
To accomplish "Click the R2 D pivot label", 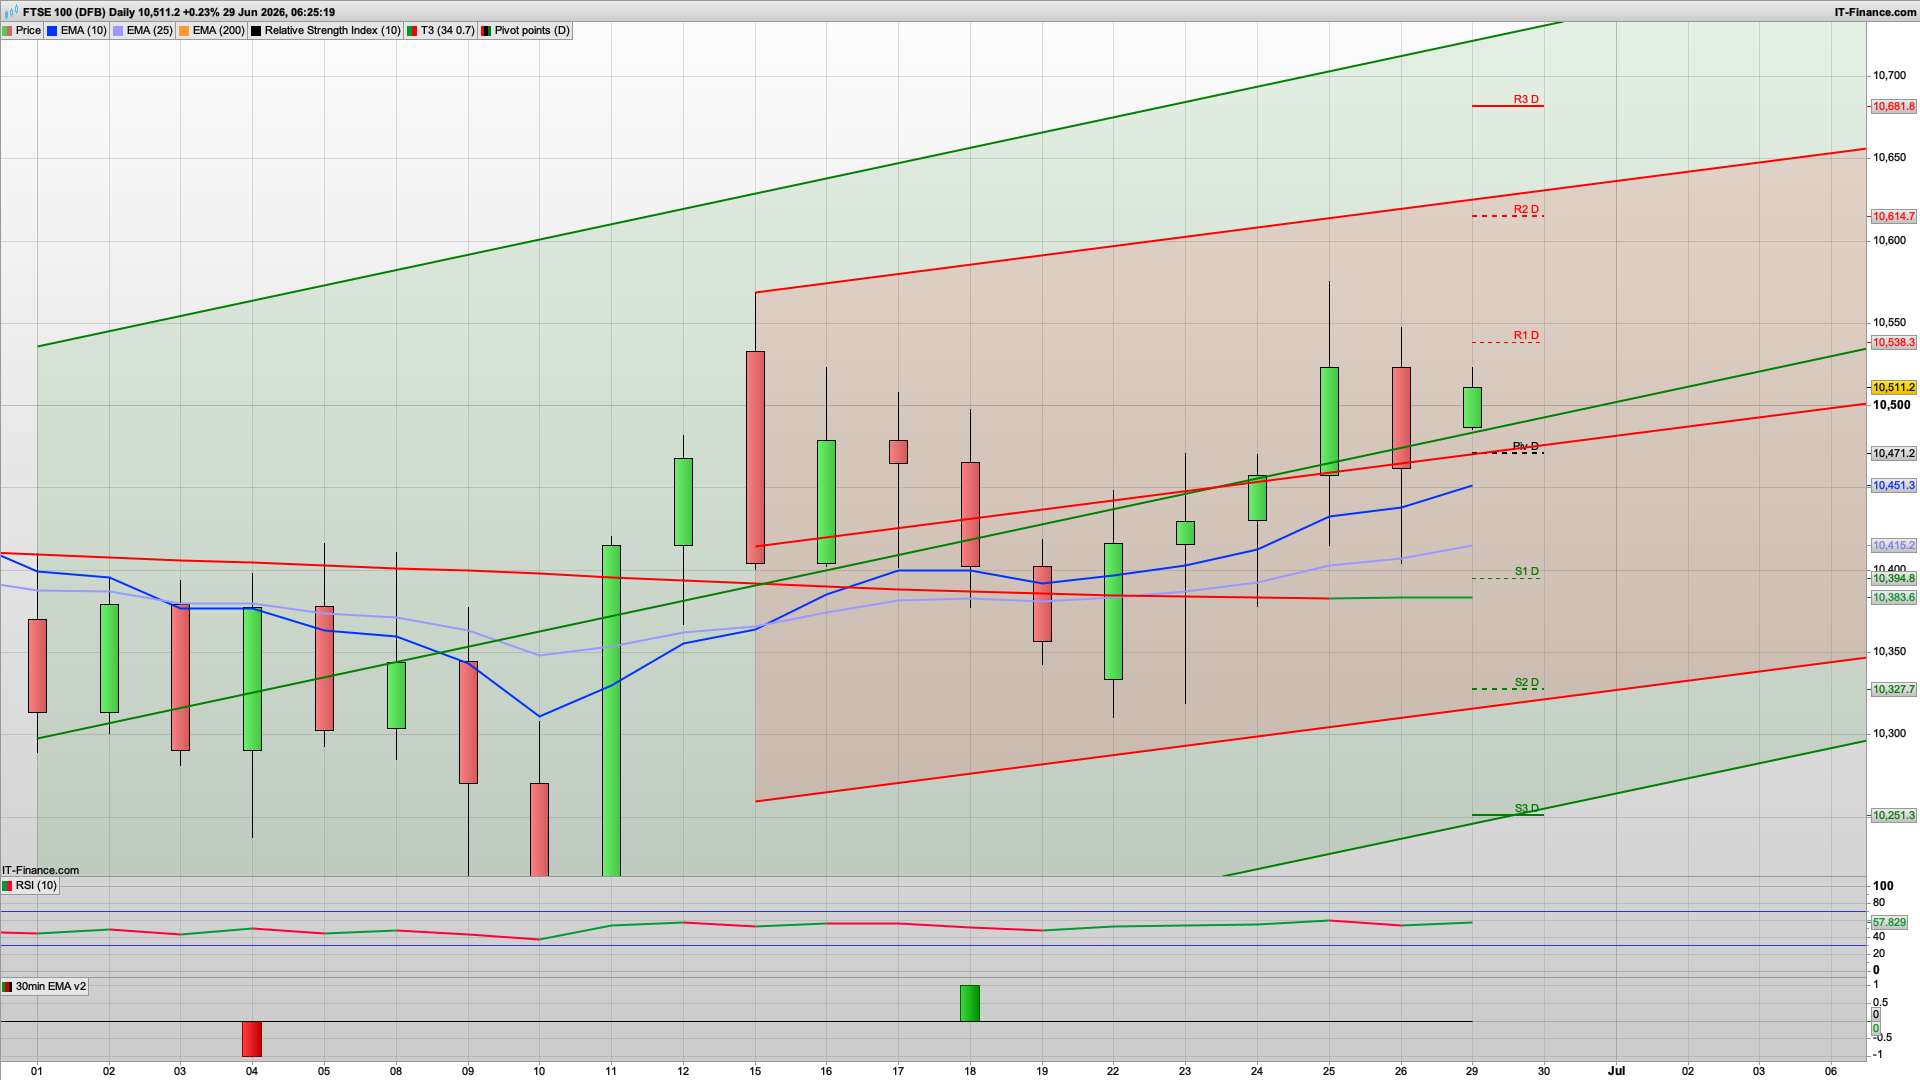I will (1526, 210).
